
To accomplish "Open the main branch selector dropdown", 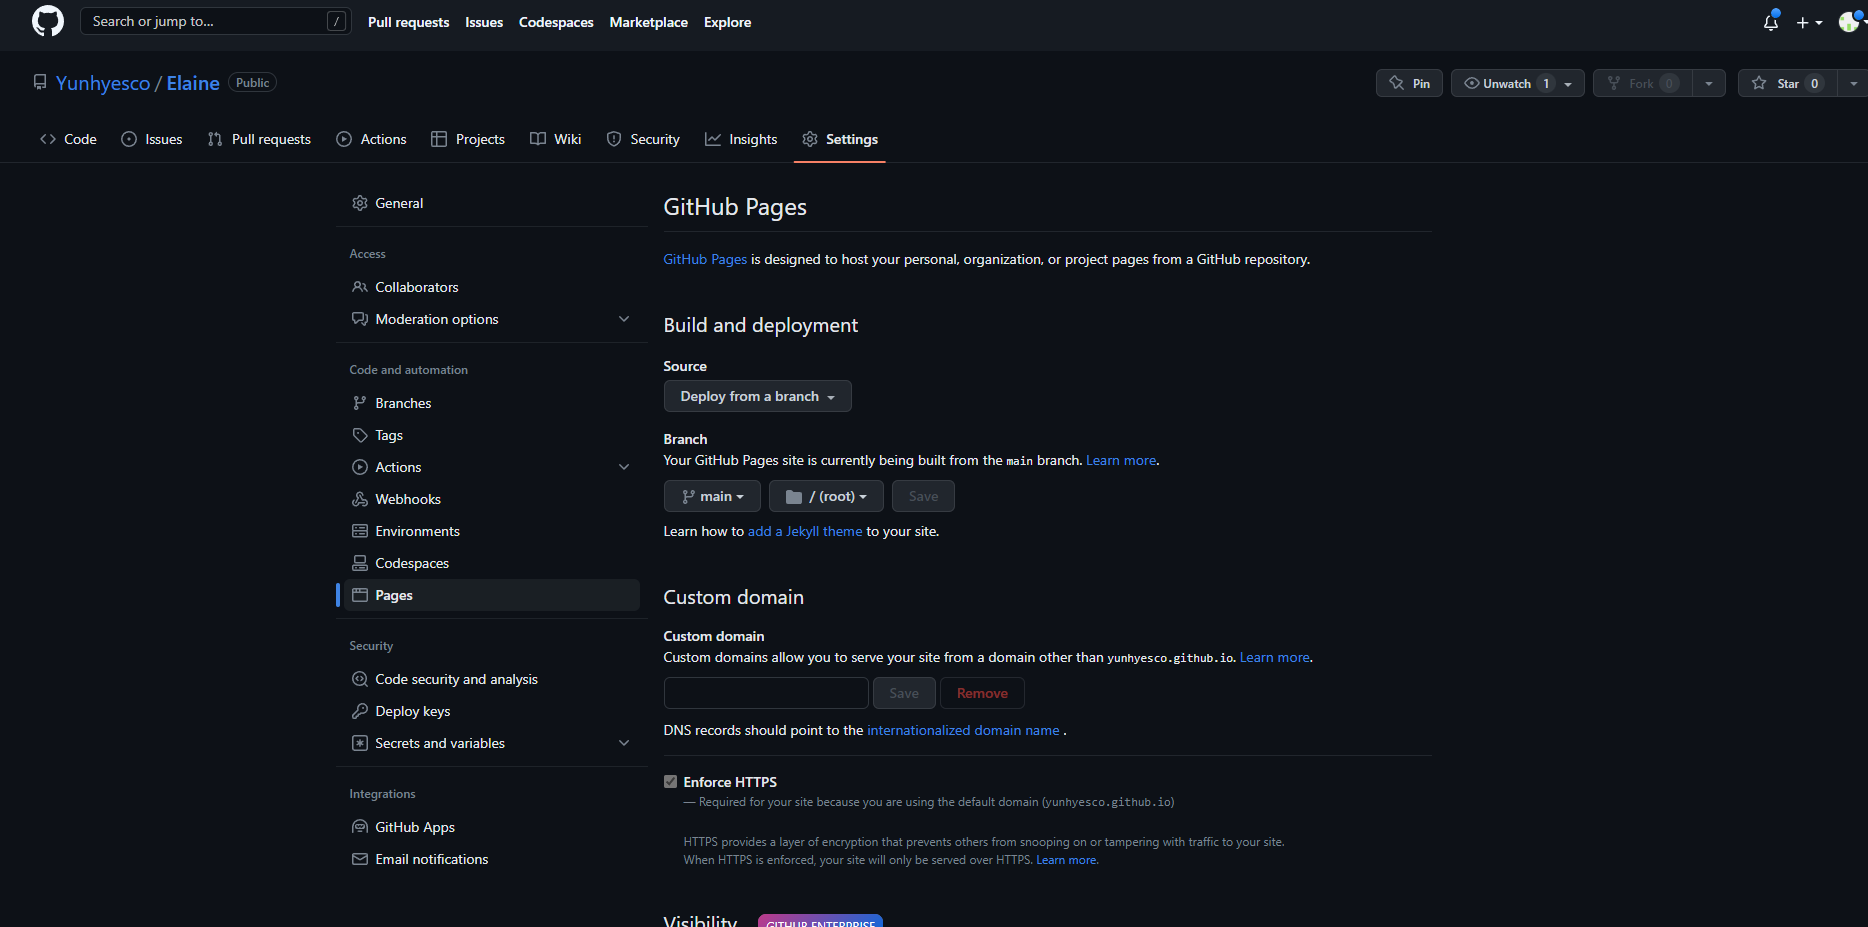I will (712, 496).
